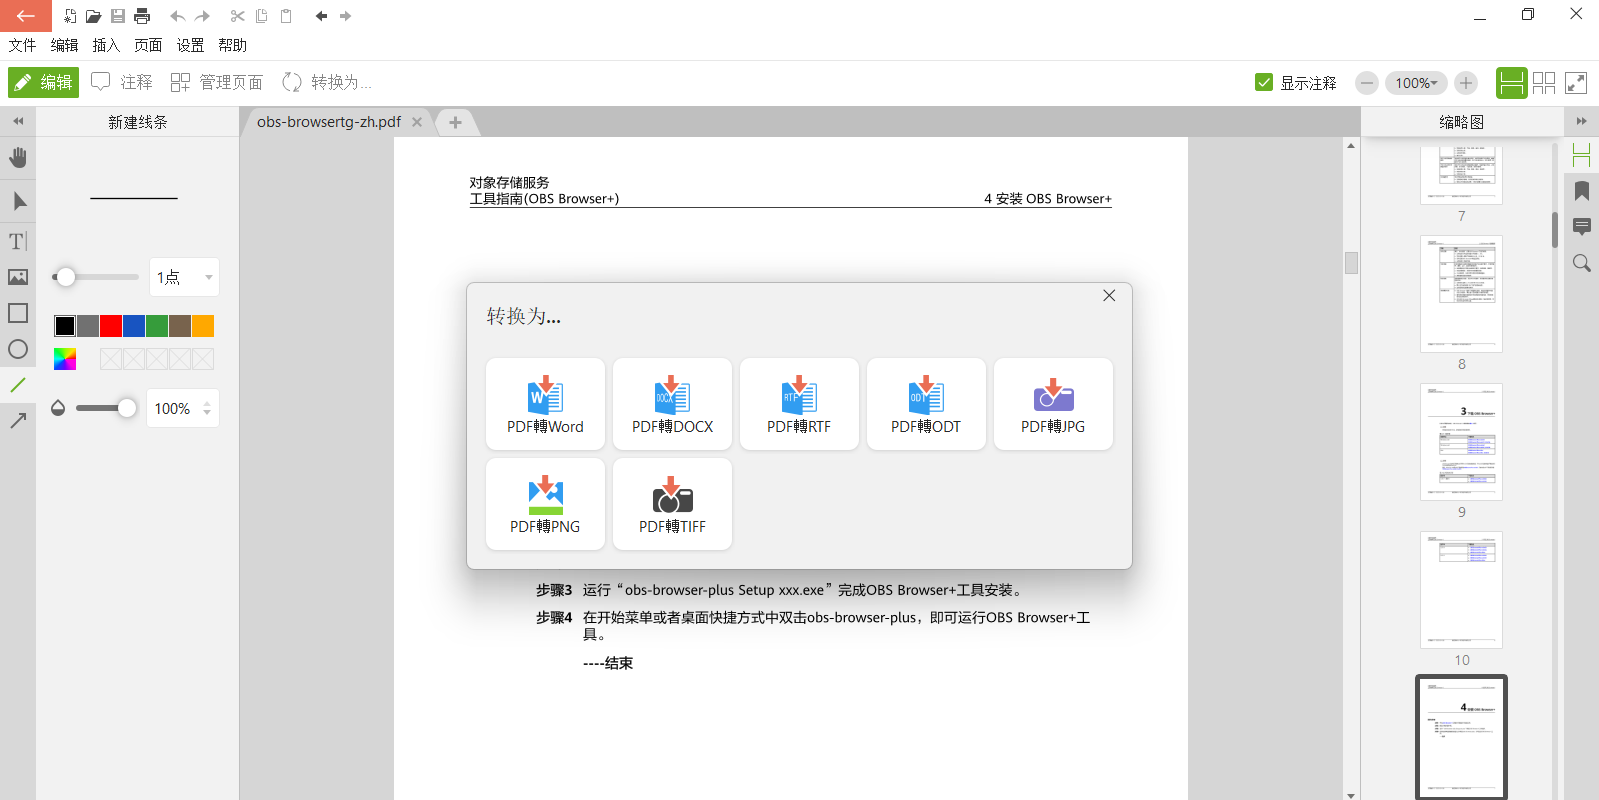Open the 编辑 menu

[64, 45]
